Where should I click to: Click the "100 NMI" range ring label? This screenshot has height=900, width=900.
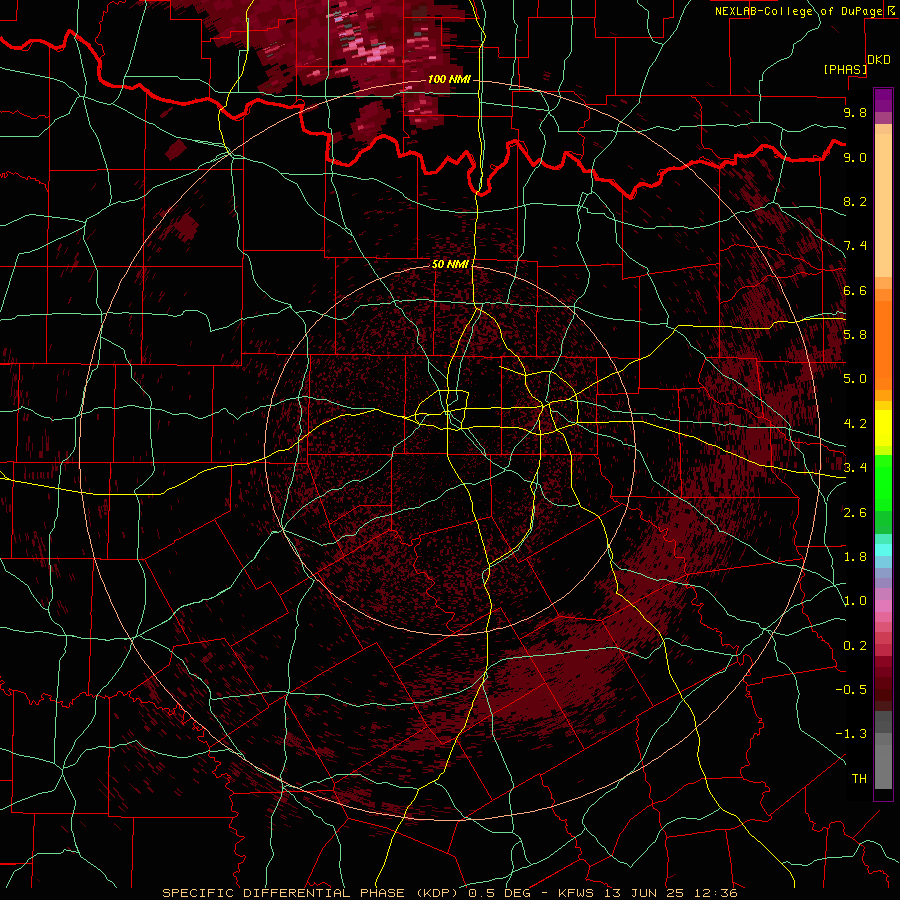click(x=449, y=79)
